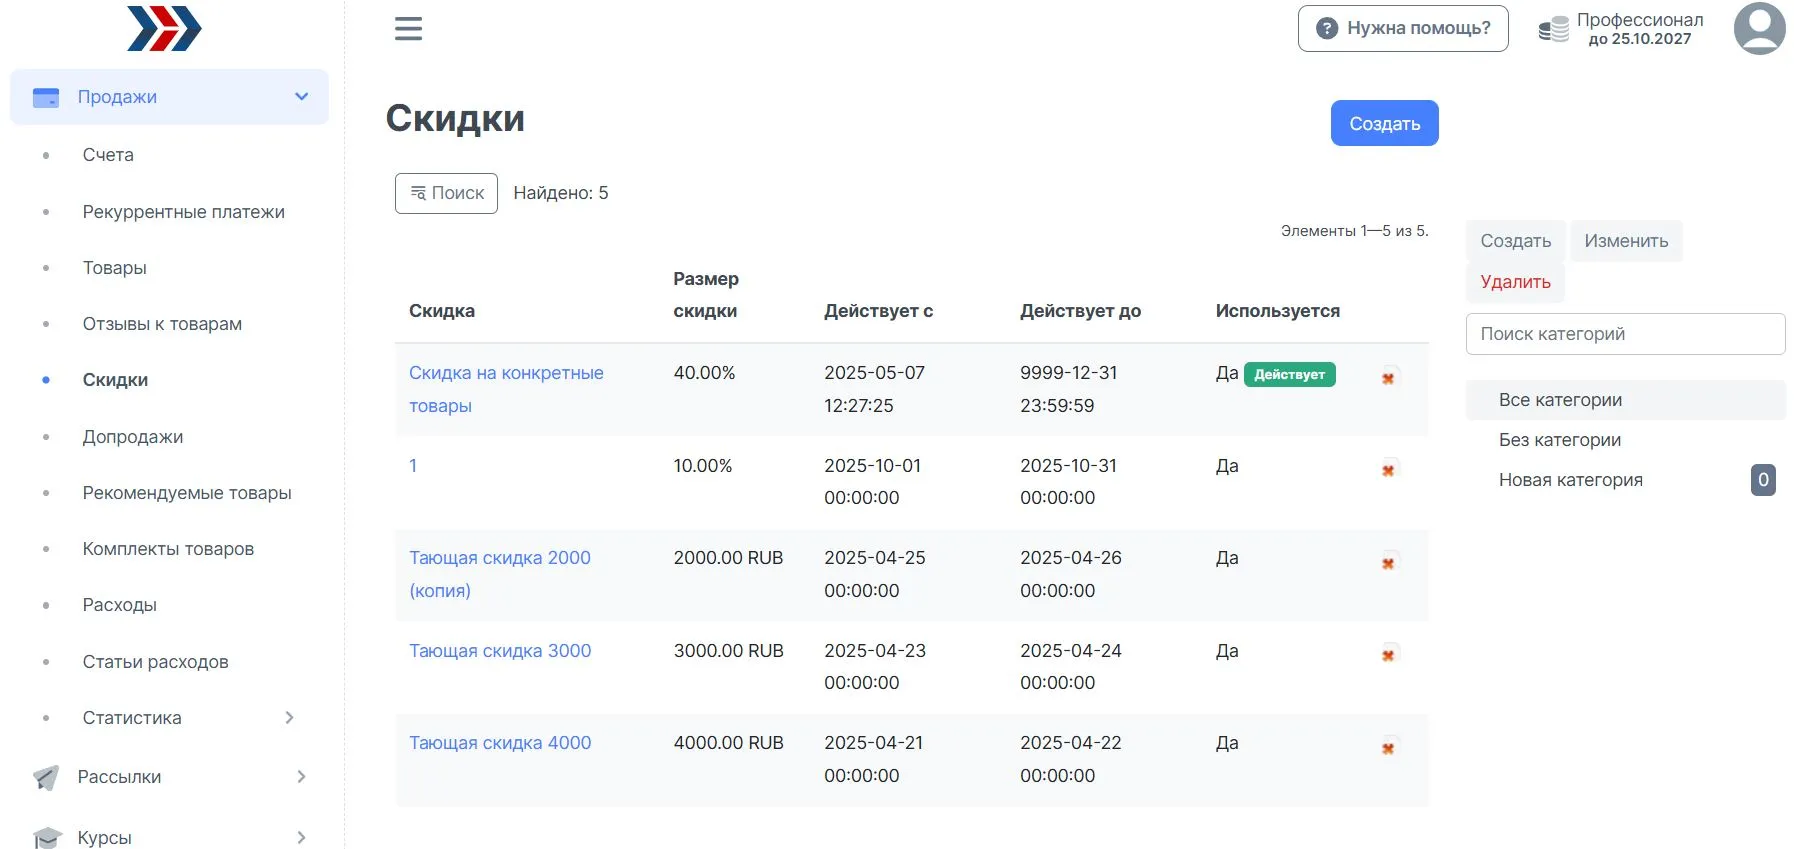
Task: Click the Скидка column header
Action: pyautogui.click(x=442, y=311)
